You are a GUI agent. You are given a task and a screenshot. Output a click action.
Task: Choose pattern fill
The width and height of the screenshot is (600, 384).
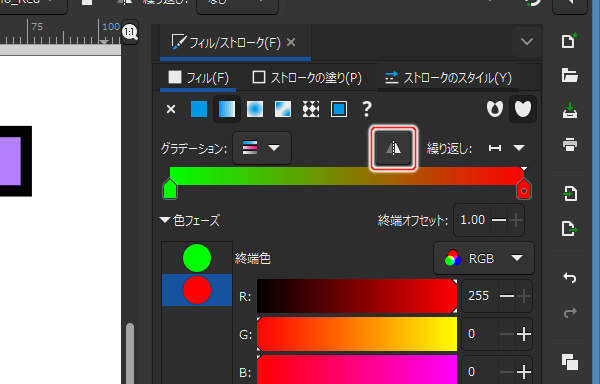coord(311,109)
